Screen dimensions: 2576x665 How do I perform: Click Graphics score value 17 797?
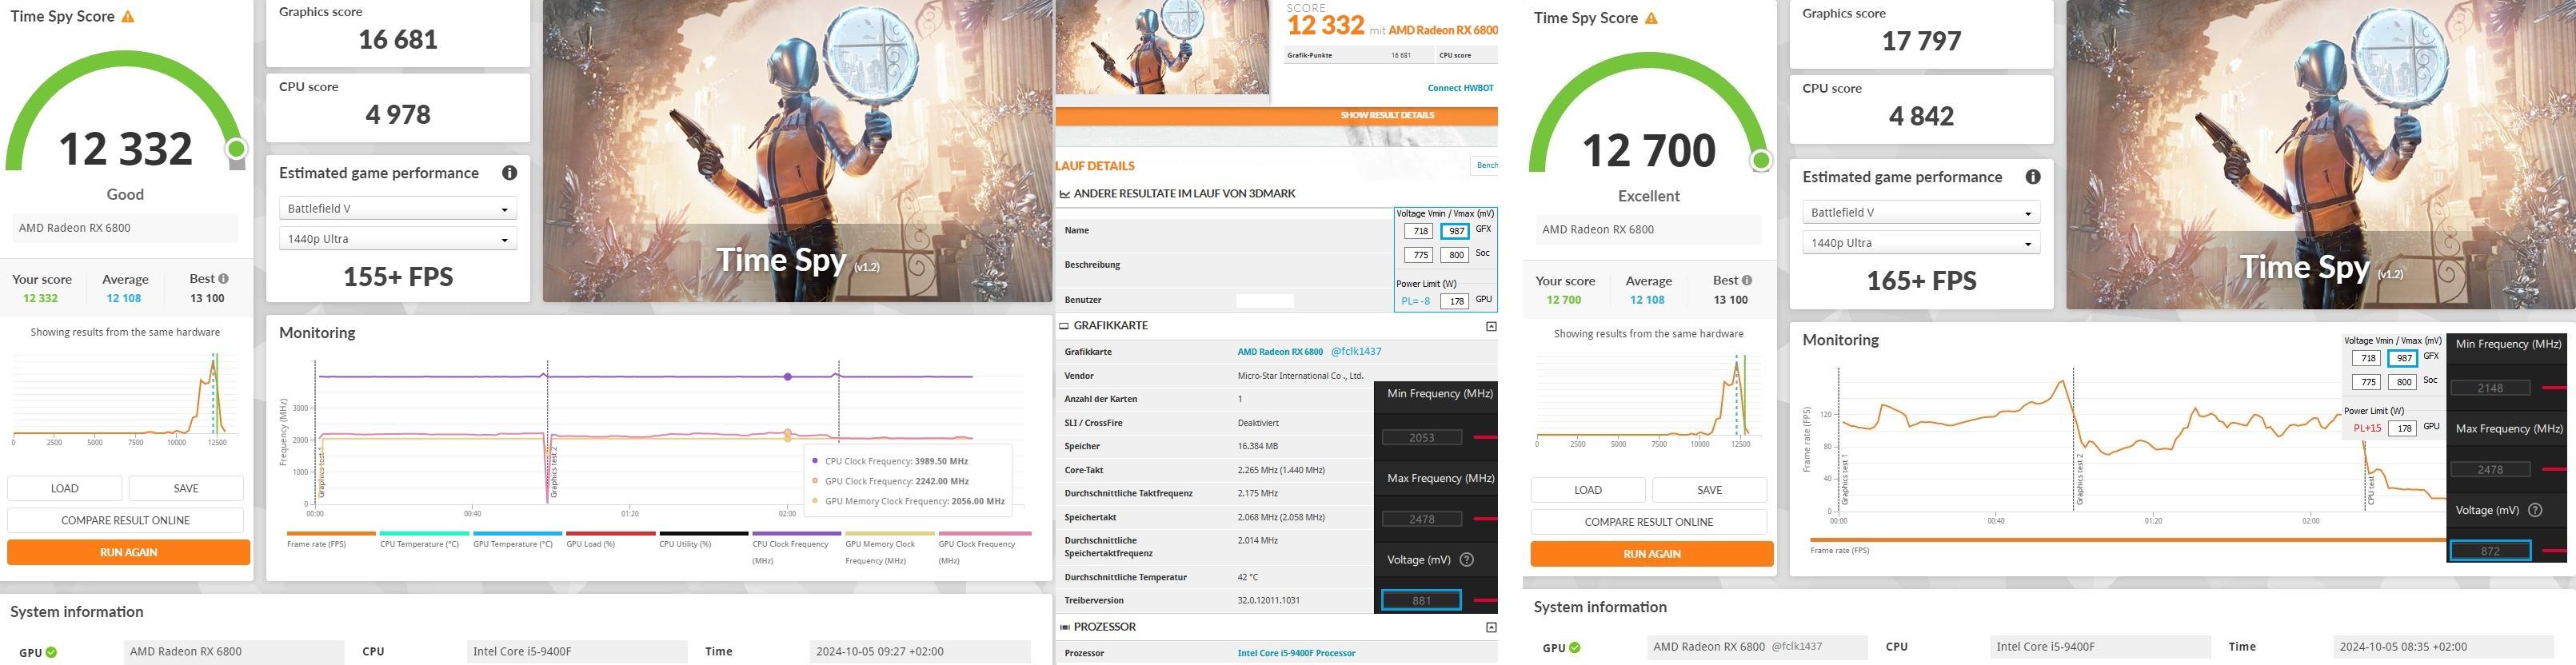[1921, 41]
